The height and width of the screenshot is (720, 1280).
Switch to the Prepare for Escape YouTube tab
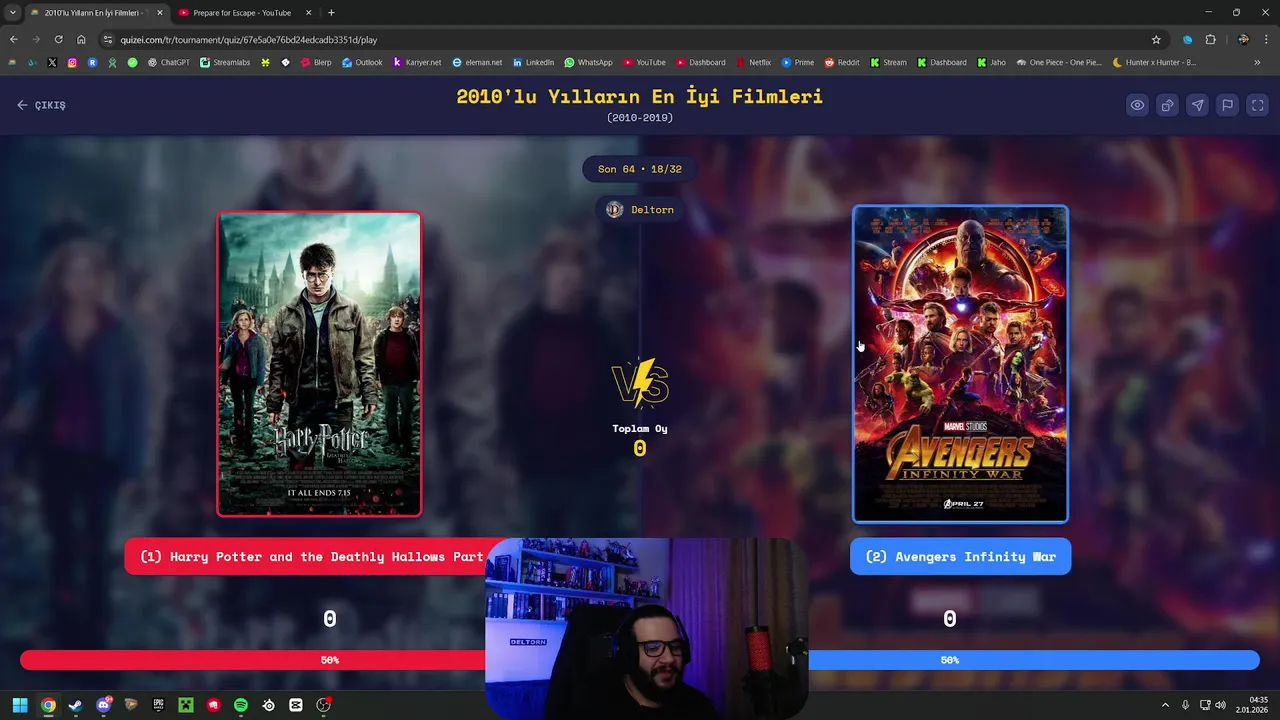coord(242,13)
